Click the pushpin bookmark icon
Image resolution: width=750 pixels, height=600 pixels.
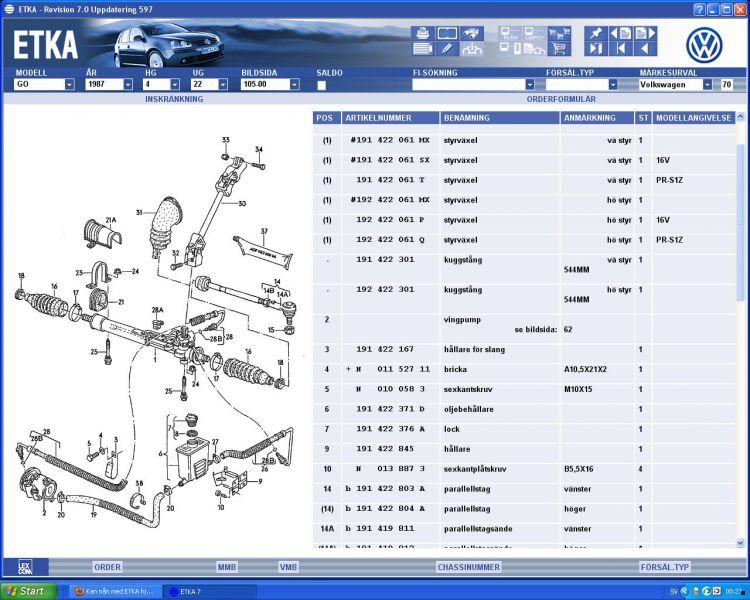(x=596, y=33)
